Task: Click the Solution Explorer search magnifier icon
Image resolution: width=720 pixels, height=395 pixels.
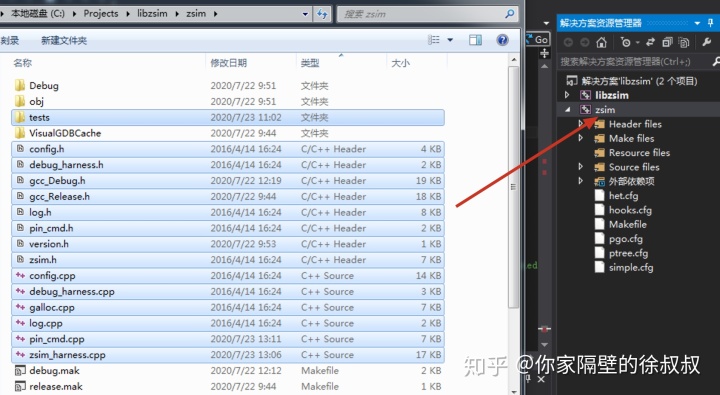Action: coord(716,61)
